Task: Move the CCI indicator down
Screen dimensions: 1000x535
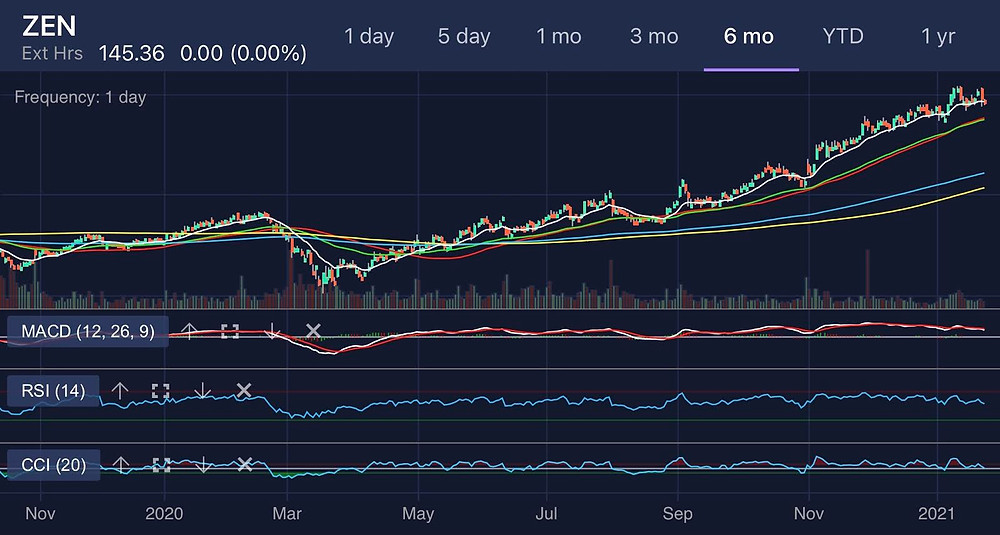Action: pyautogui.click(x=203, y=464)
